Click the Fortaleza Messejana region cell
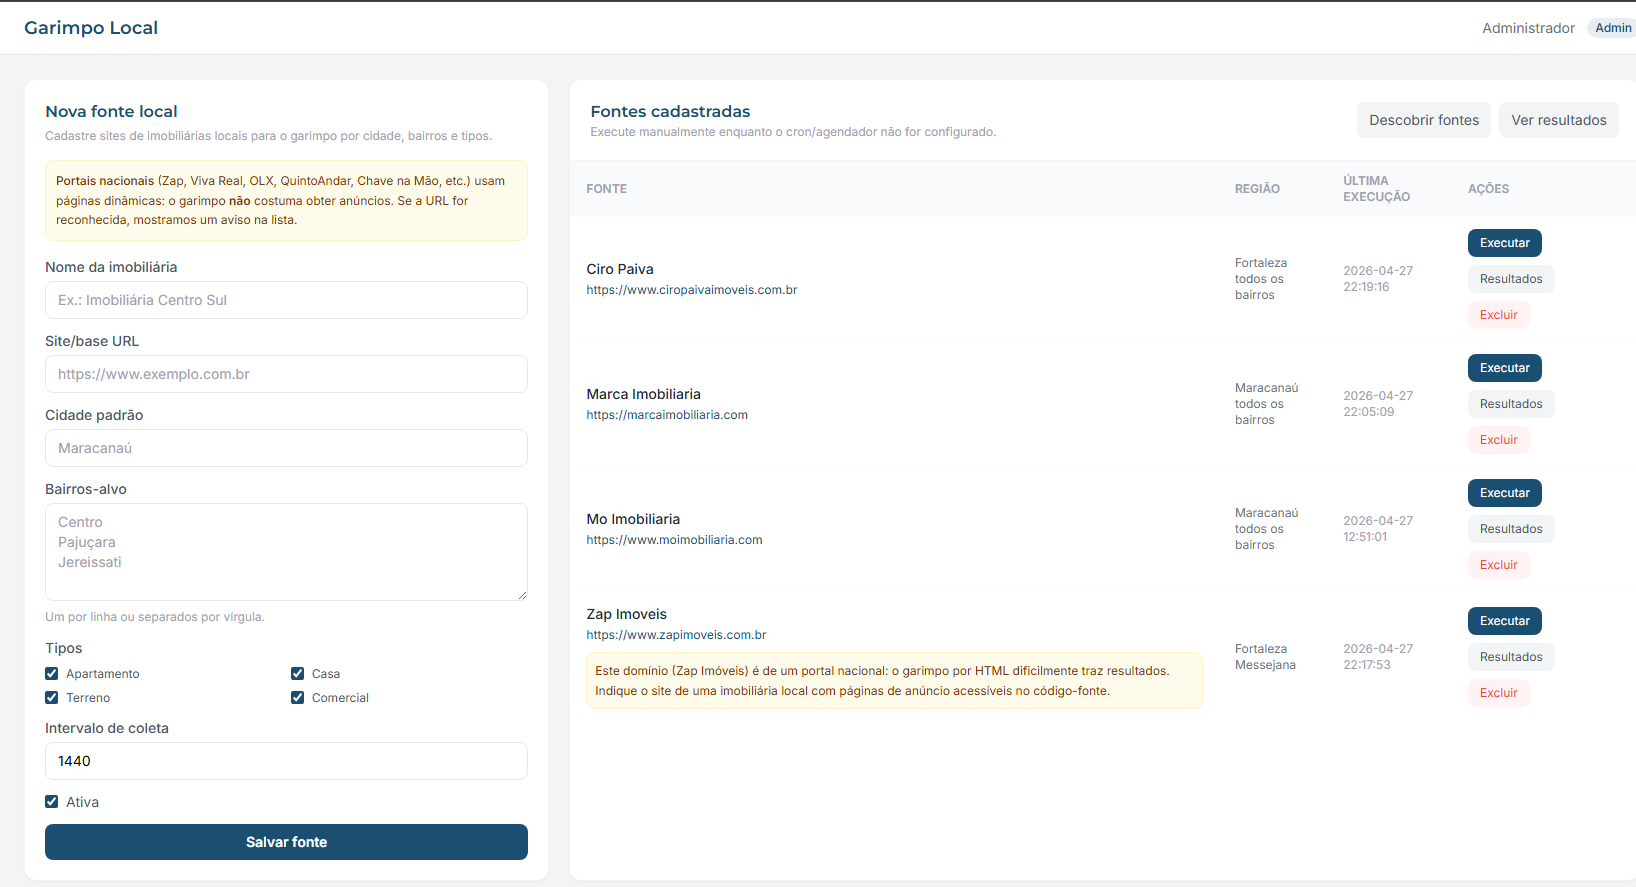This screenshot has height=887, width=1636. coord(1265,657)
